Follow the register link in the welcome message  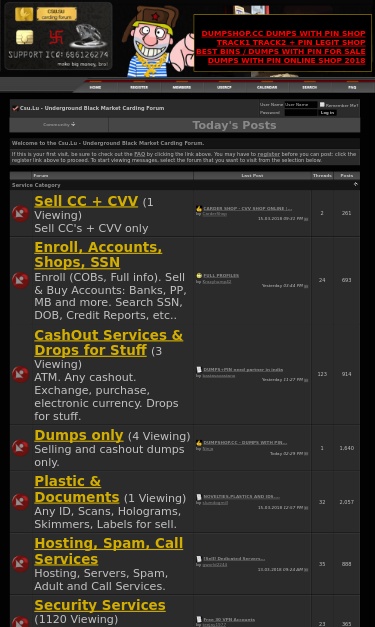269,154
